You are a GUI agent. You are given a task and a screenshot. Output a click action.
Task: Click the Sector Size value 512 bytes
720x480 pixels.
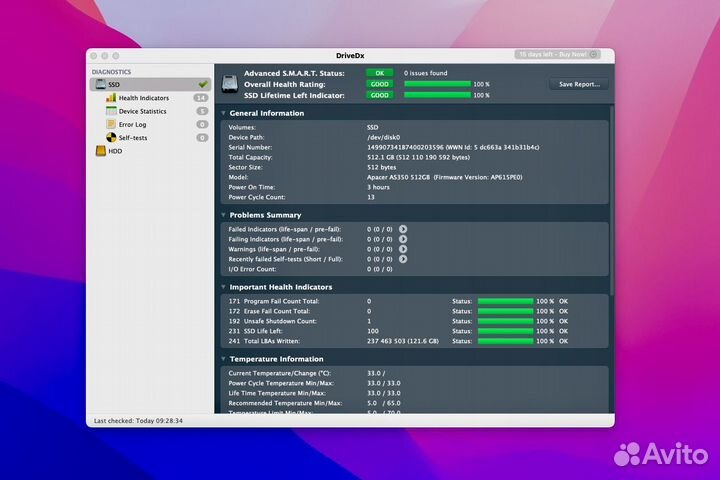click(x=381, y=167)
